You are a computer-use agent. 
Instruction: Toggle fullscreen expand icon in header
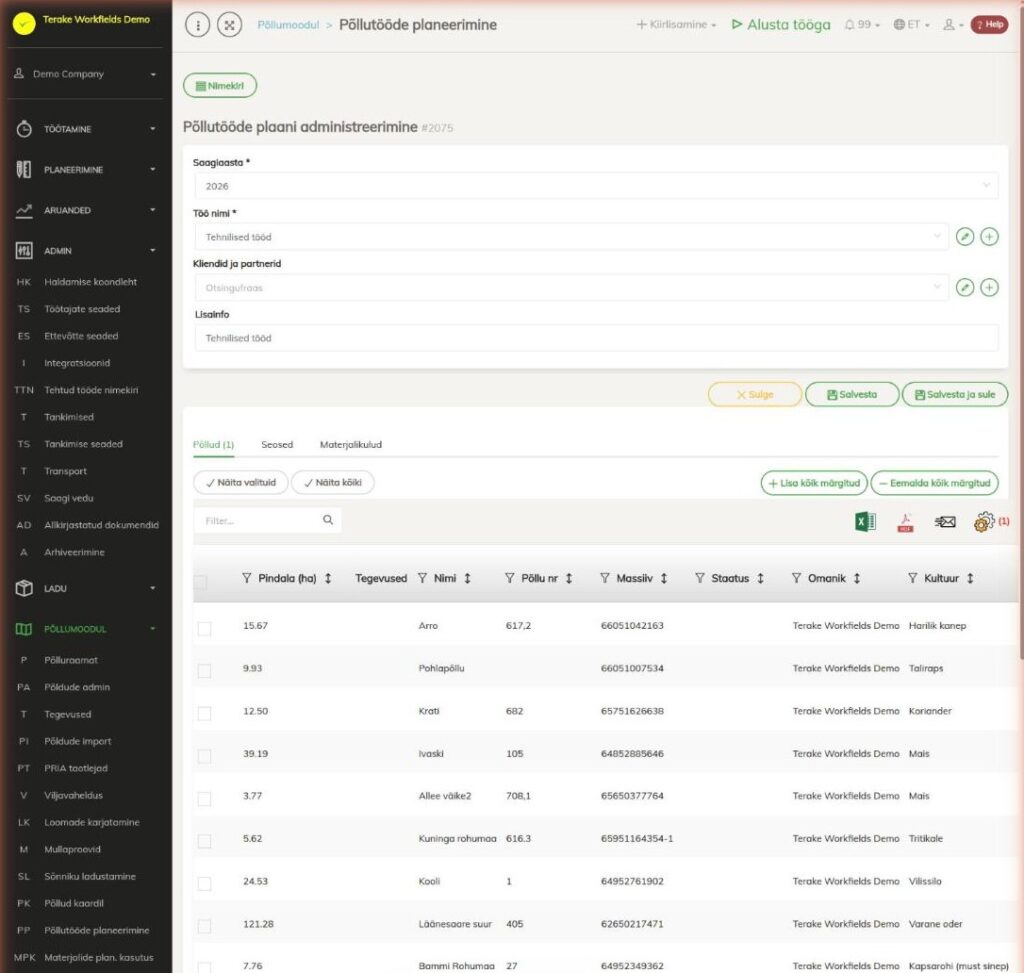[229, 25]
